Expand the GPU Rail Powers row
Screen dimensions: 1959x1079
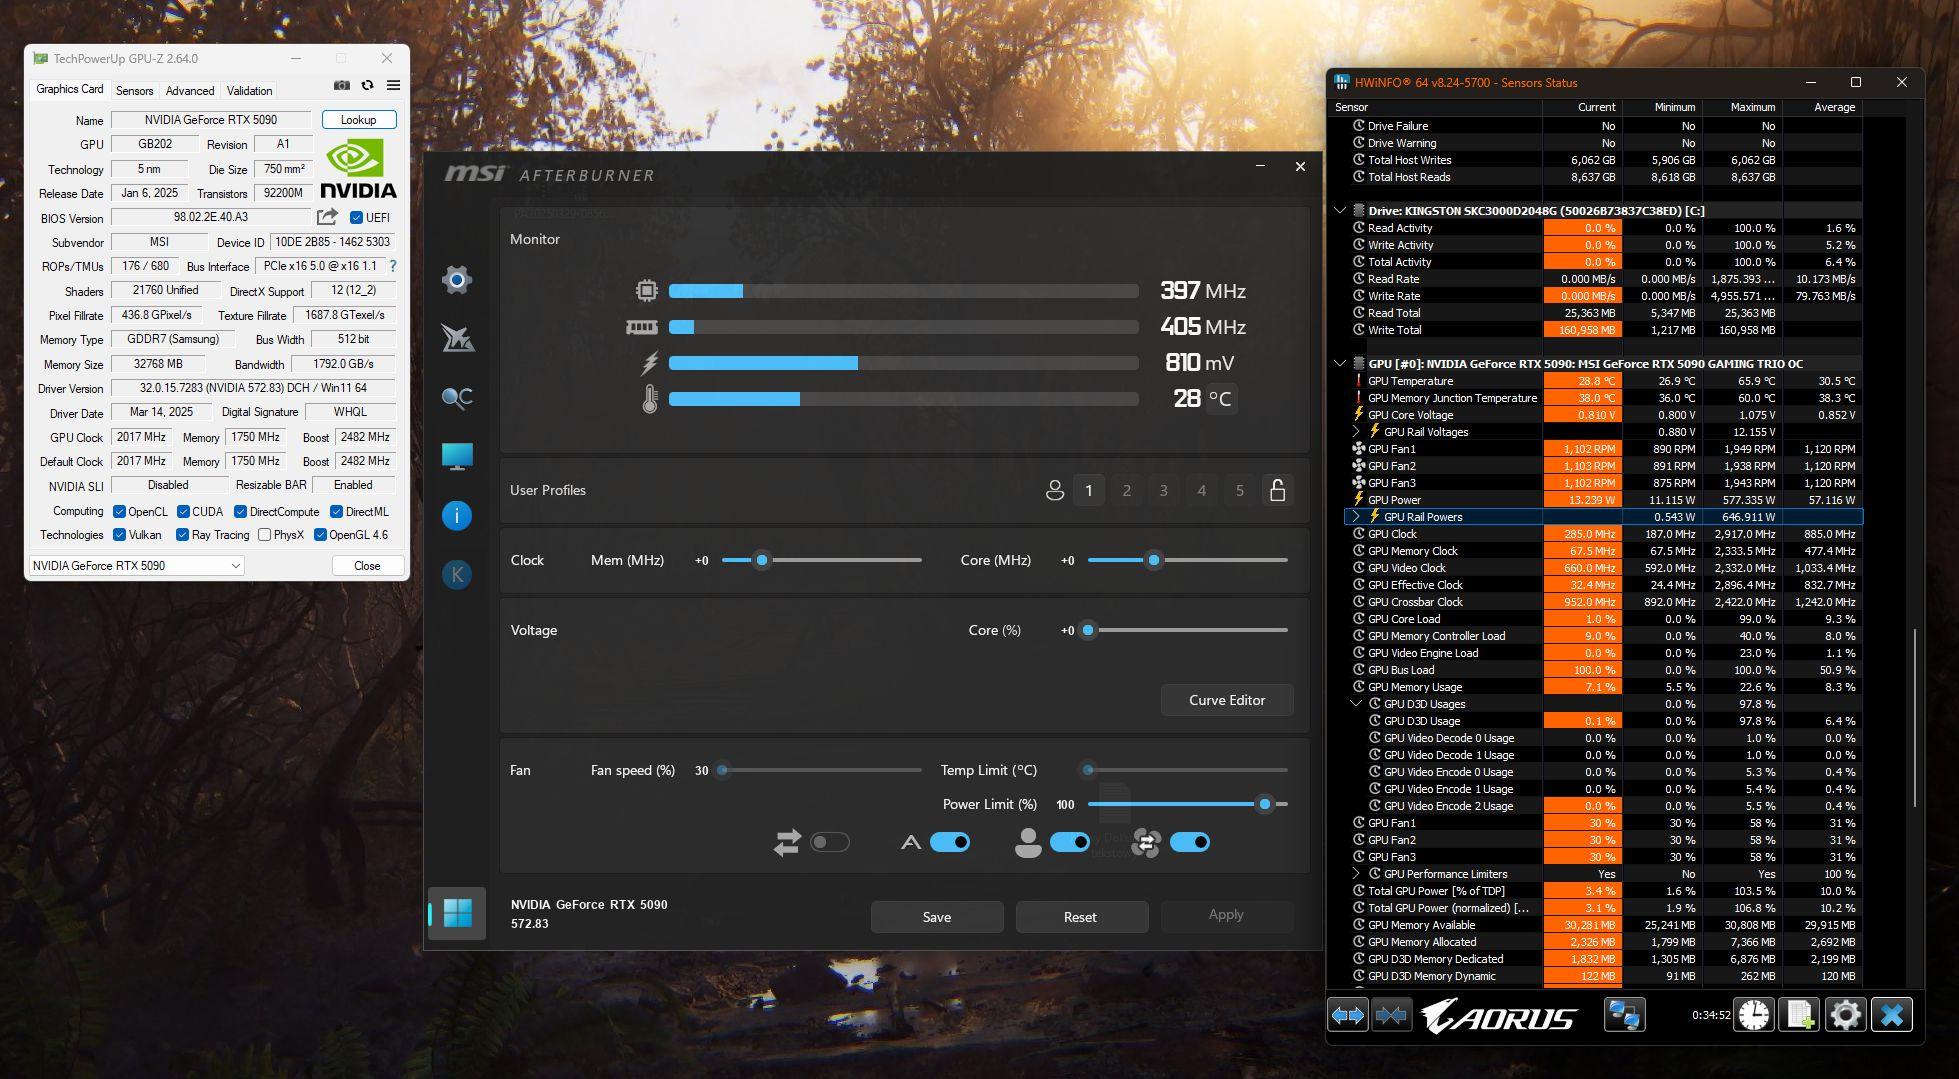(x=1356, y=517)
